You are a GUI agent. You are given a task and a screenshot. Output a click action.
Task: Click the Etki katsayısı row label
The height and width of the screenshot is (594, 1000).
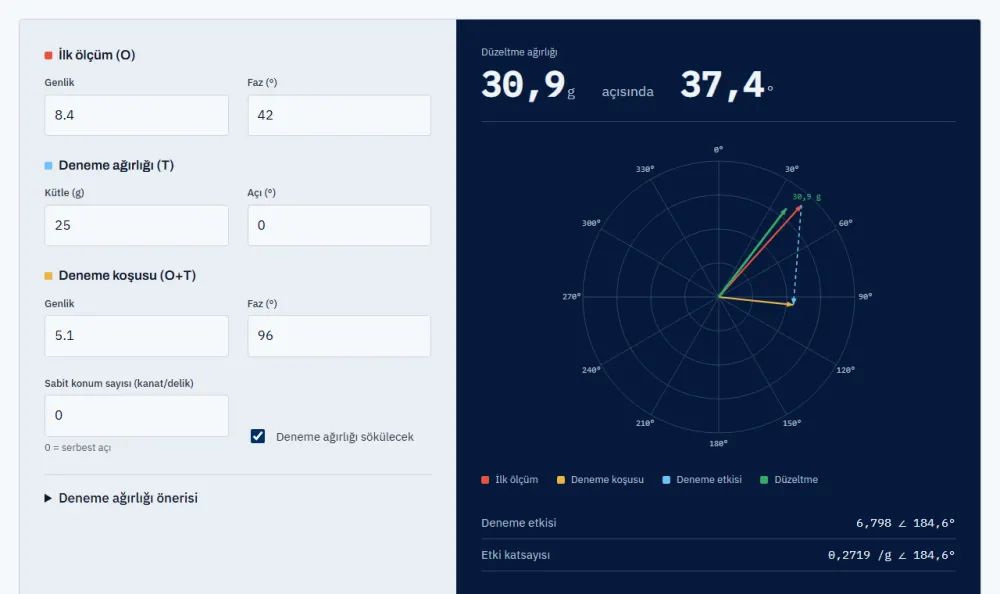tap(515, 555)
